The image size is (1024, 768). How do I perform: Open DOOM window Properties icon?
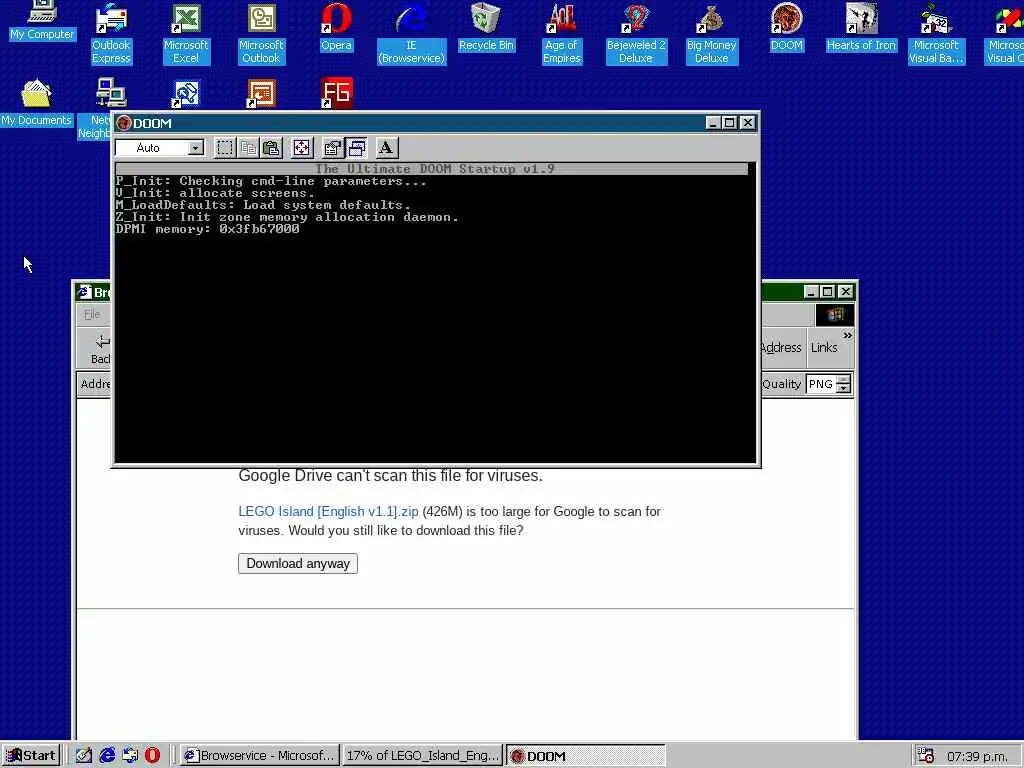pos(332,148)
